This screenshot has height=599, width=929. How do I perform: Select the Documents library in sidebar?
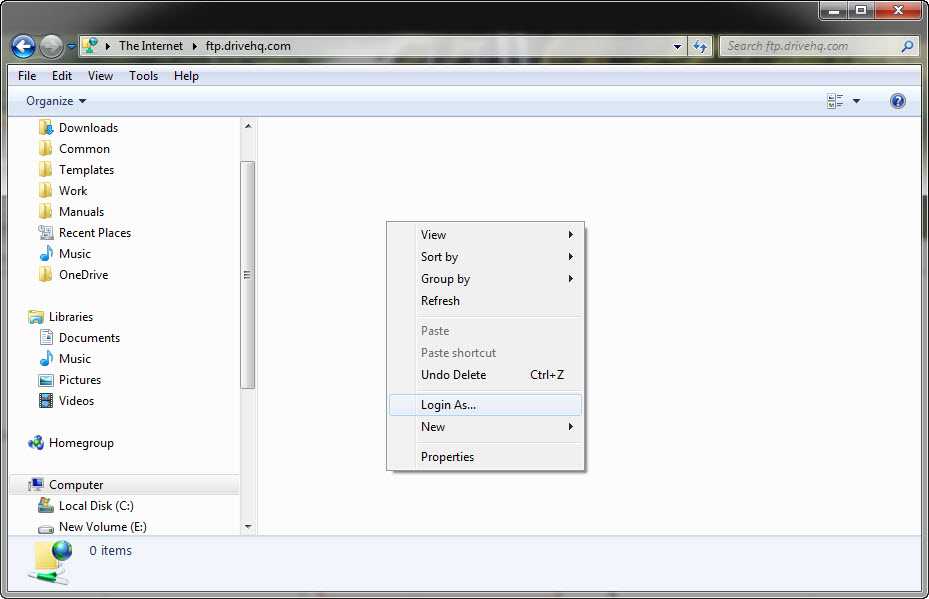click(89, 338)
